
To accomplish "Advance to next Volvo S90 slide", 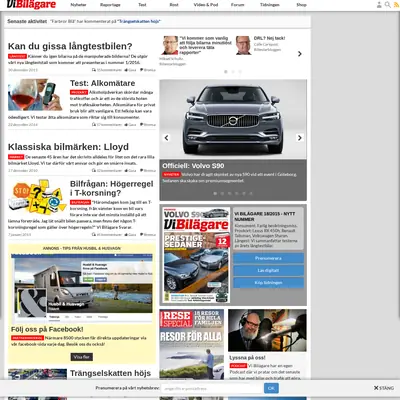I will click(300, 138).
